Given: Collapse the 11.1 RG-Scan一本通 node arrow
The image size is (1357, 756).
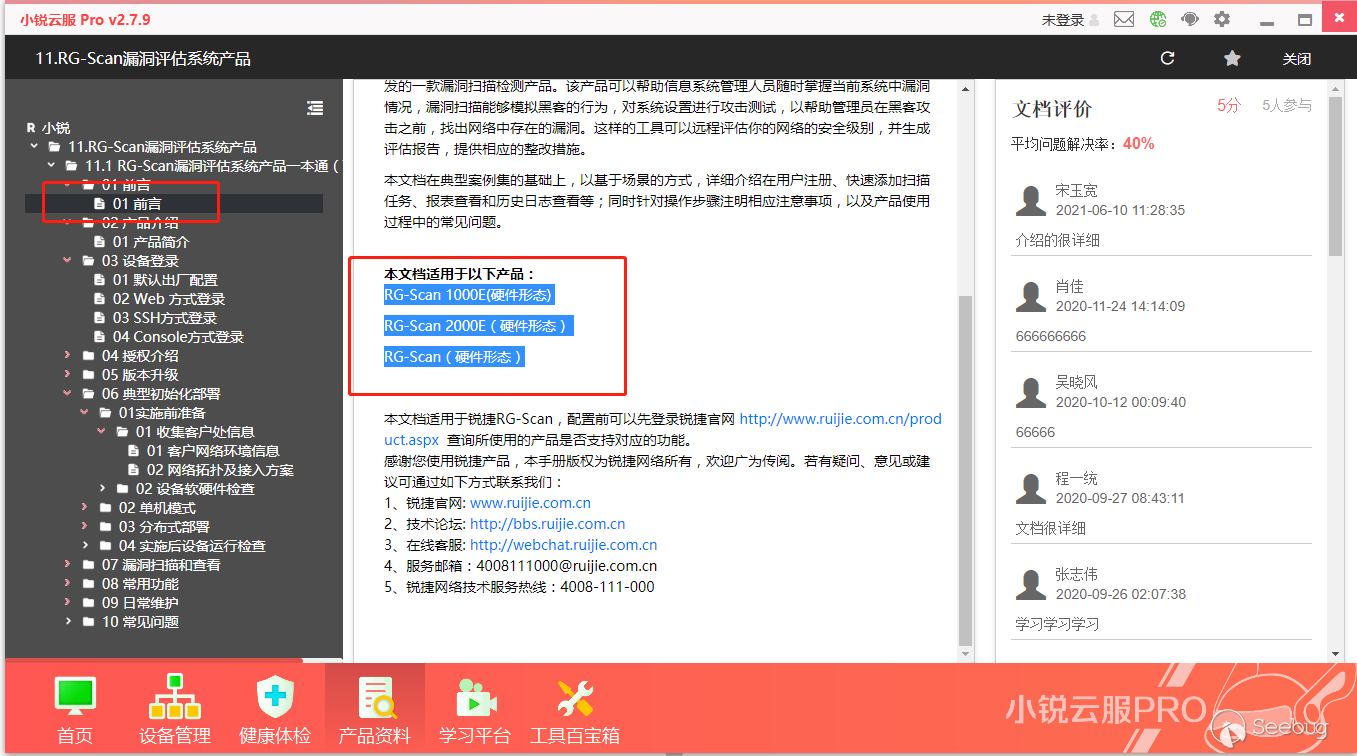Looking at the screenshot, I should point(51,166).
